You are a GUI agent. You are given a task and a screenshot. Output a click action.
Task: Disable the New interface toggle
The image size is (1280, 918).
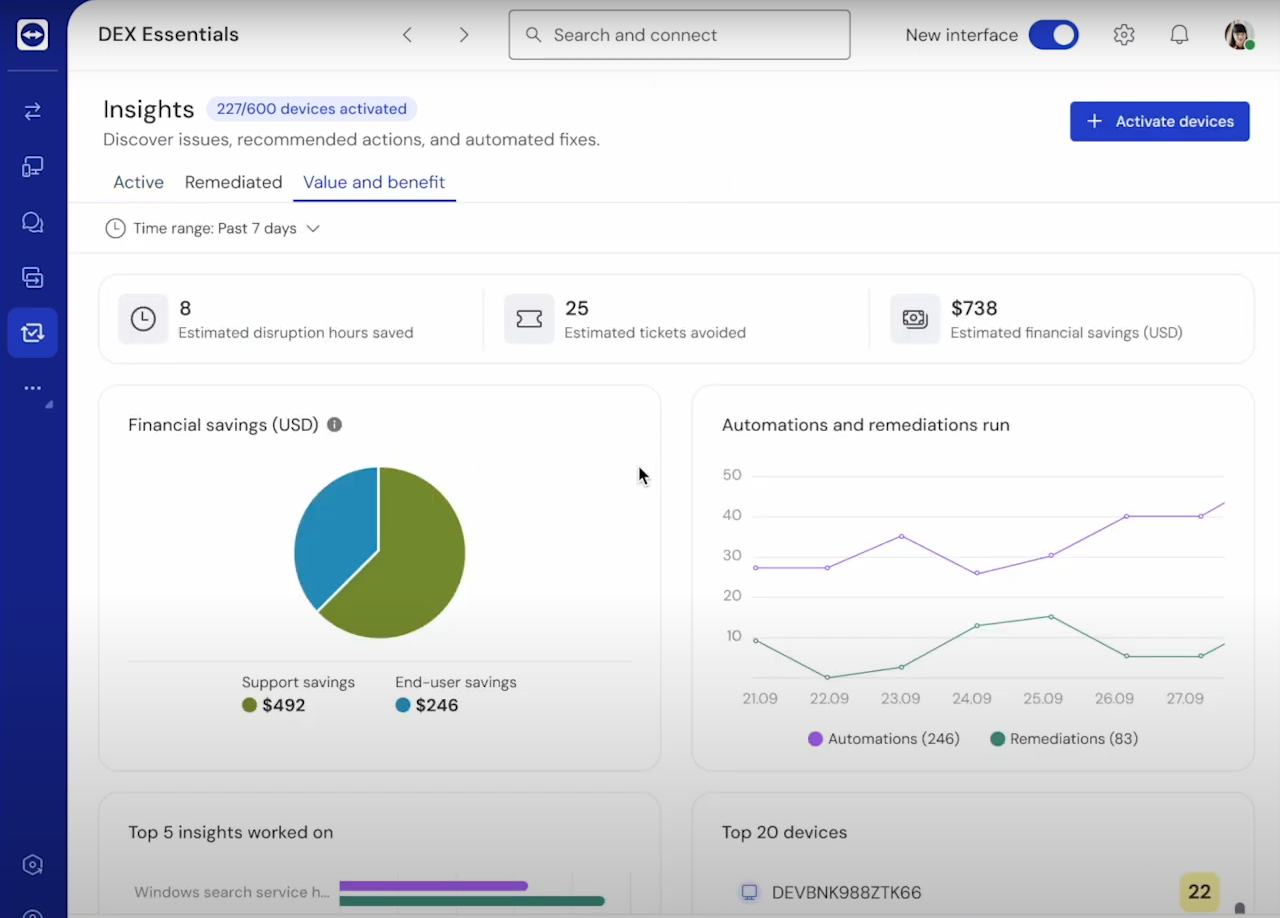click(x=1053, y=35)
